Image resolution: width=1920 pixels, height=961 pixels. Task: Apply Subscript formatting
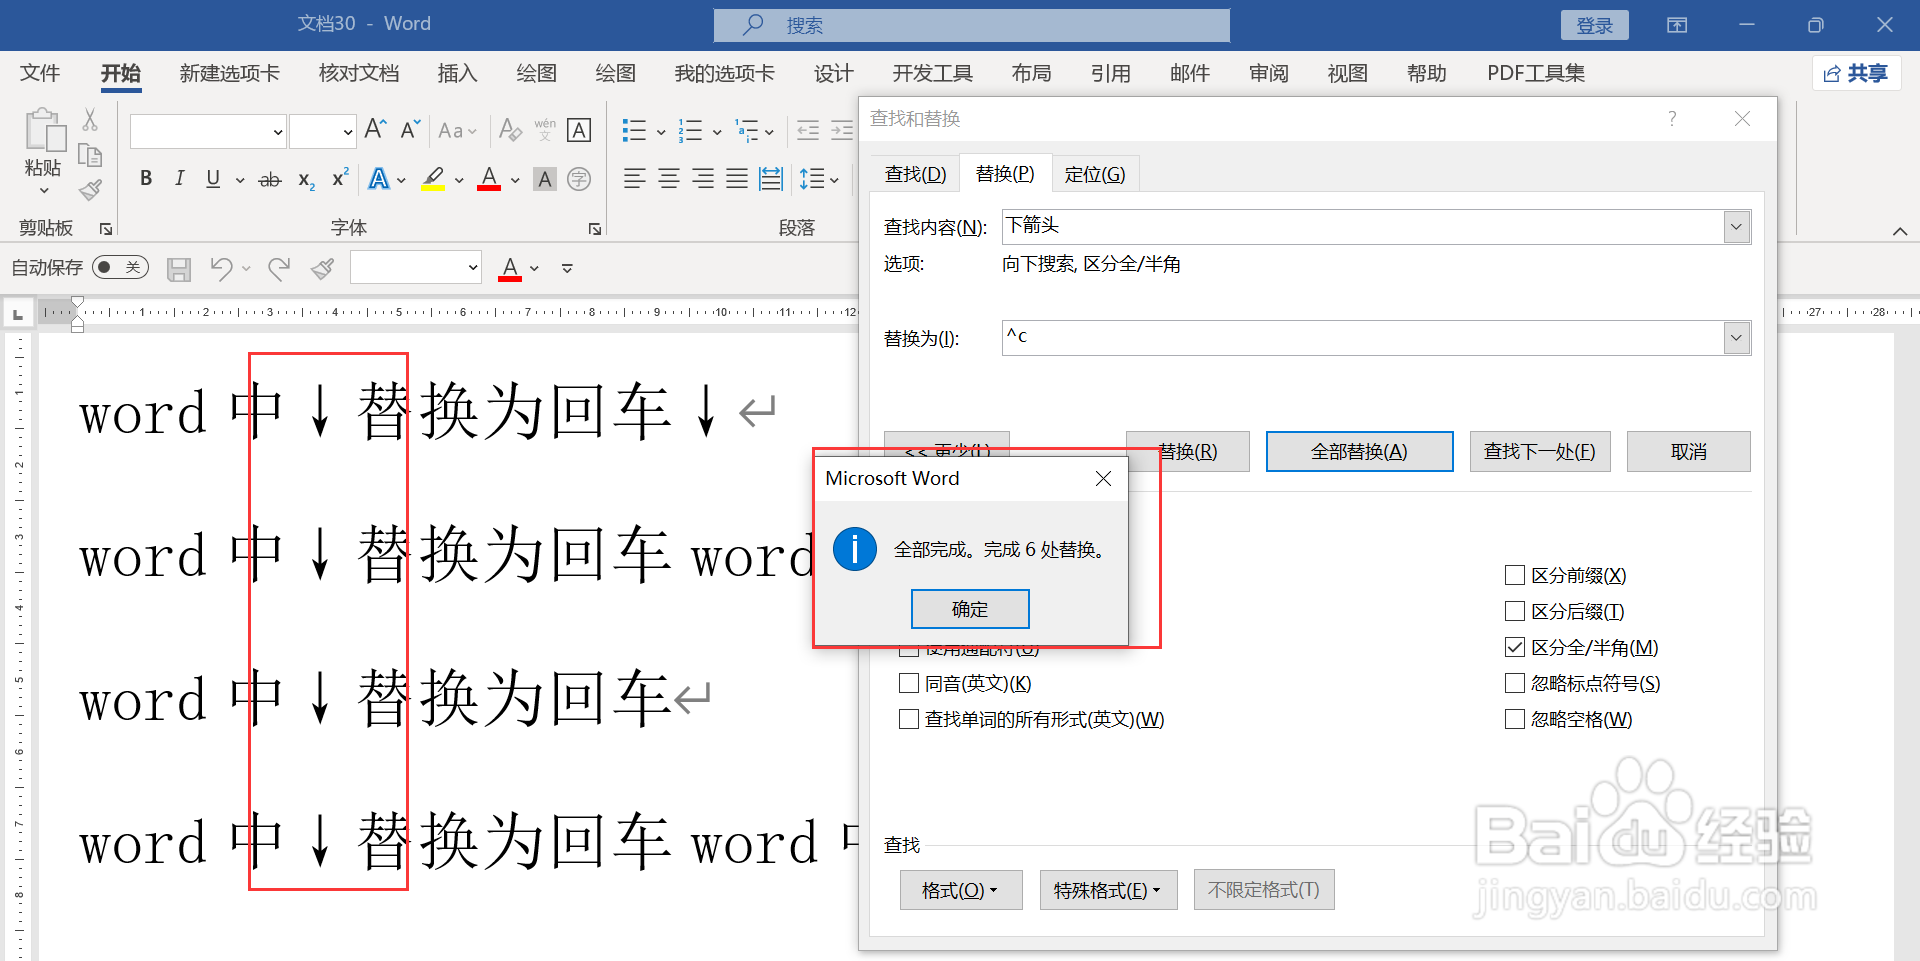[x=306, y=180]
